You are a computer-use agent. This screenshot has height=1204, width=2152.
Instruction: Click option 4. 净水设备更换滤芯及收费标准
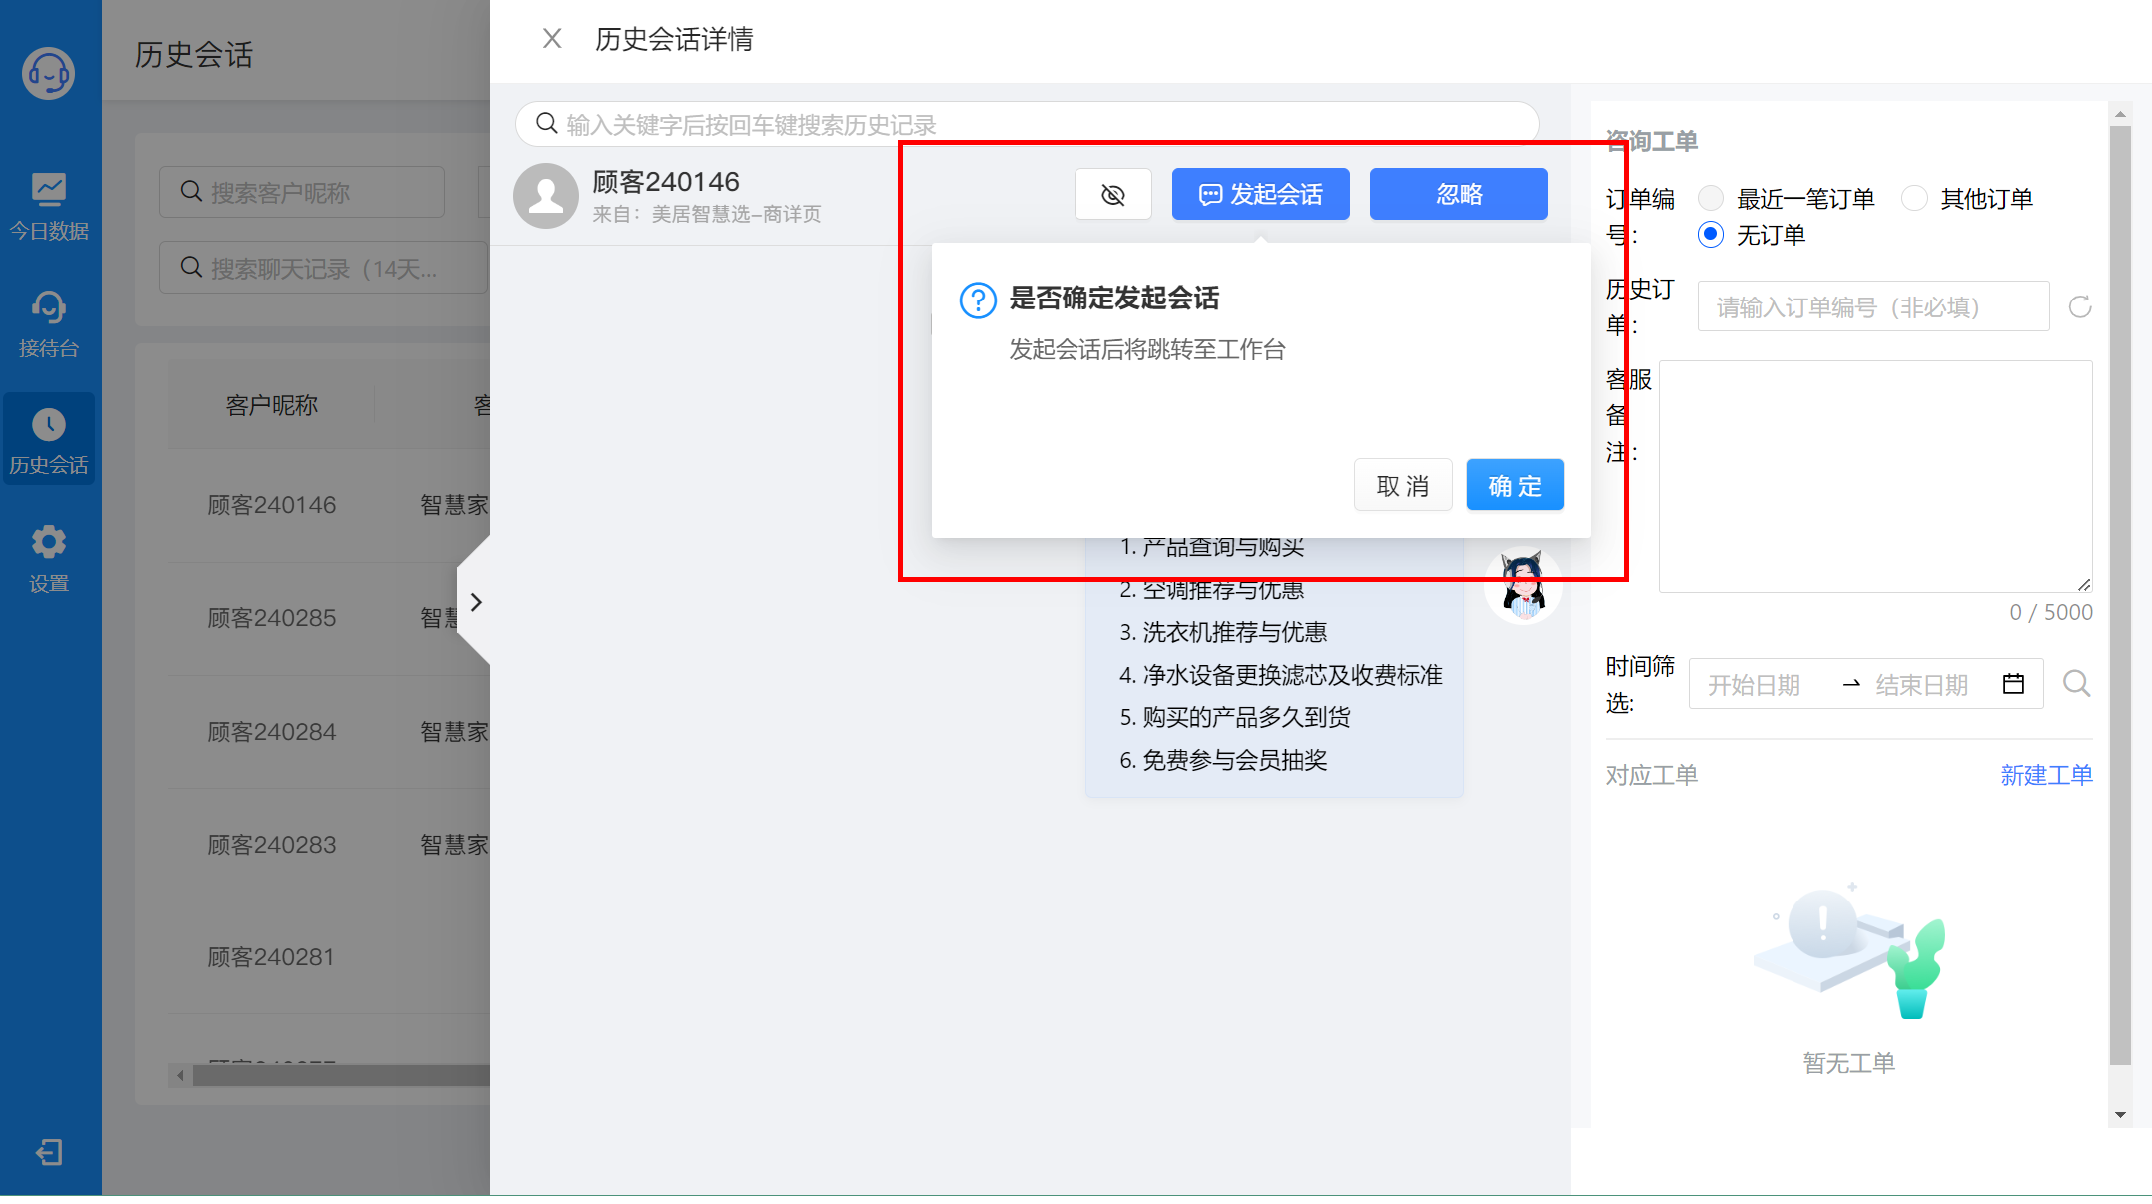click(1281, 675)
